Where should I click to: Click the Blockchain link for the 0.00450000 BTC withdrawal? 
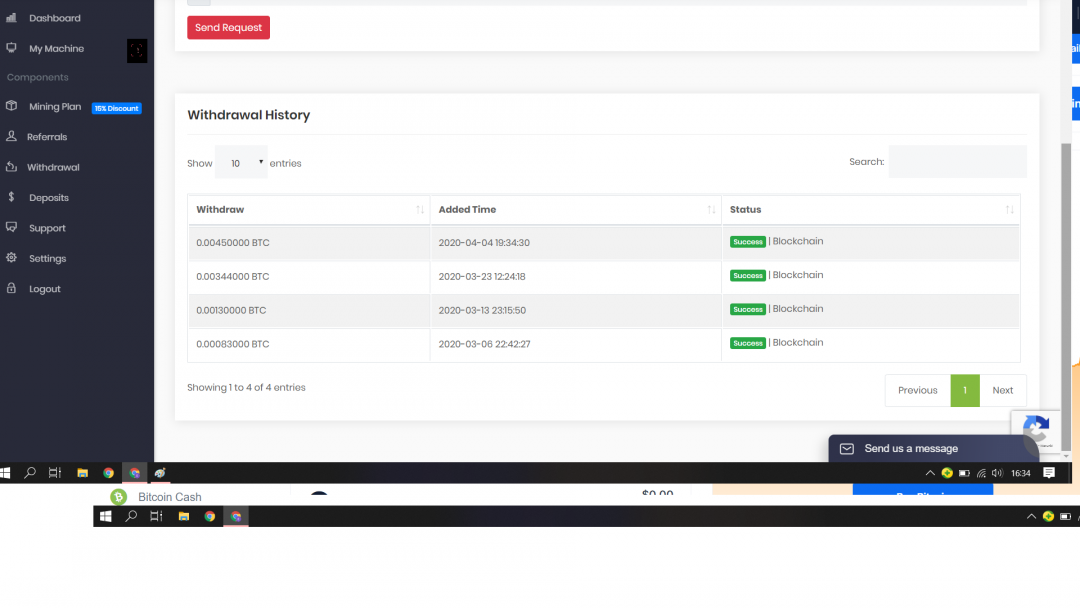tap(798, 241)
